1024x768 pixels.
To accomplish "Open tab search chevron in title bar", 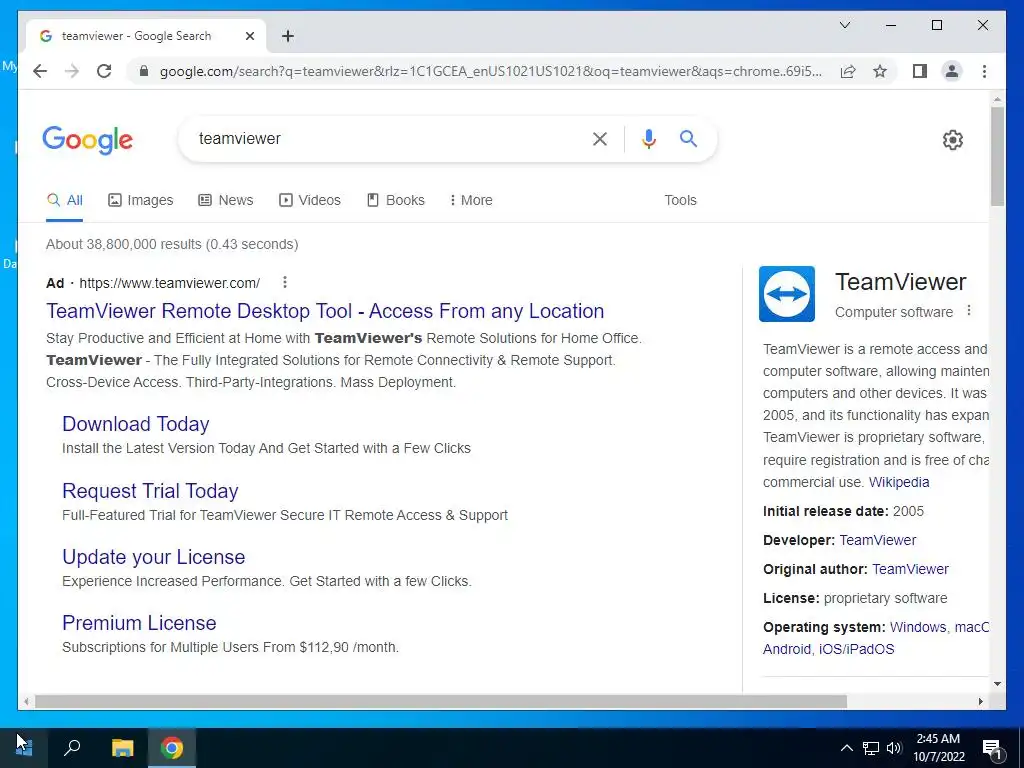I will pos(845,25).
